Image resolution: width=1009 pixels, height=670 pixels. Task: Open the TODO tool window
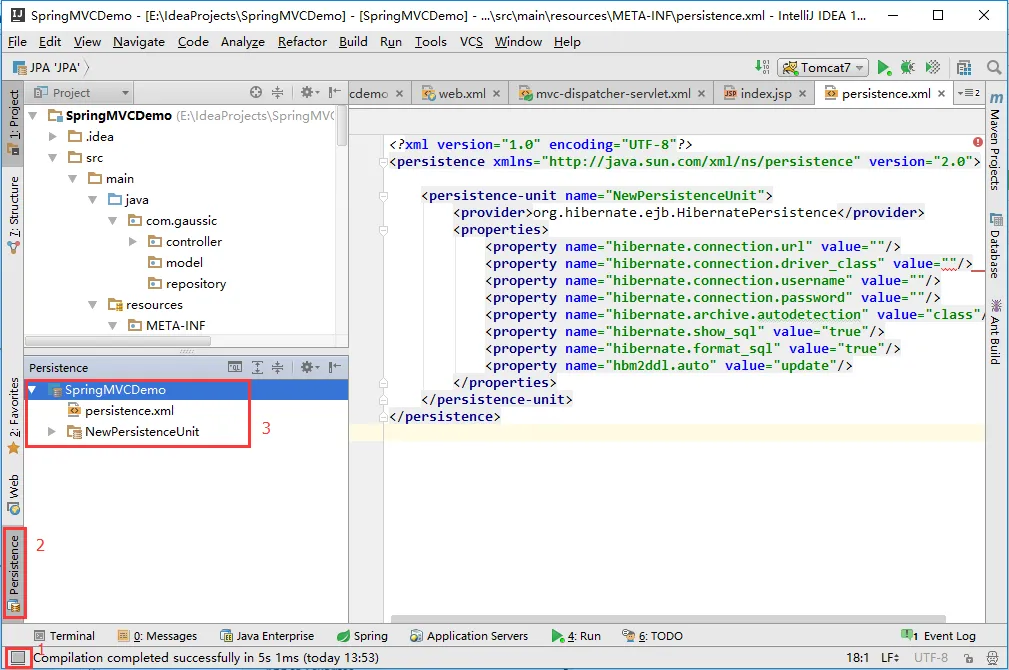653,636
